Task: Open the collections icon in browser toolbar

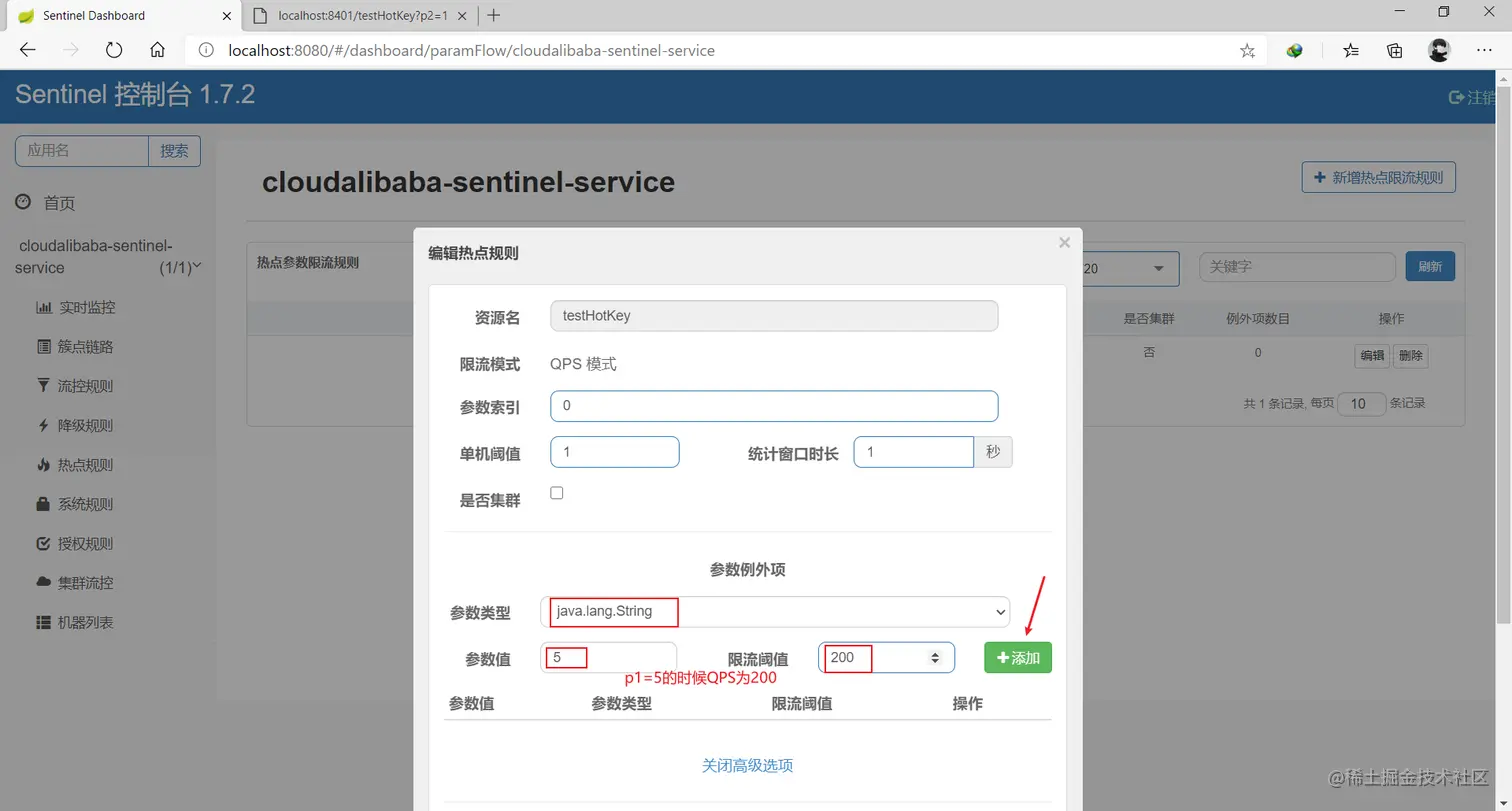Action: pos(1395,50)
